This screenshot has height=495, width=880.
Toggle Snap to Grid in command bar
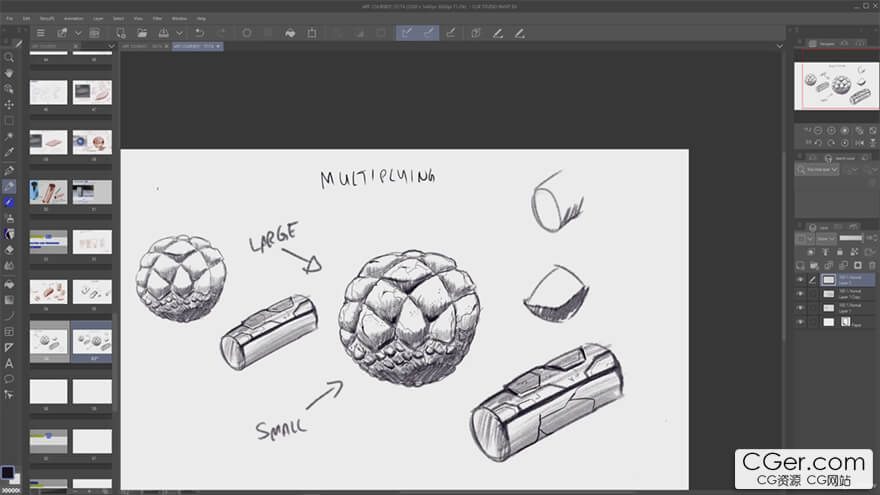point(451,33)
